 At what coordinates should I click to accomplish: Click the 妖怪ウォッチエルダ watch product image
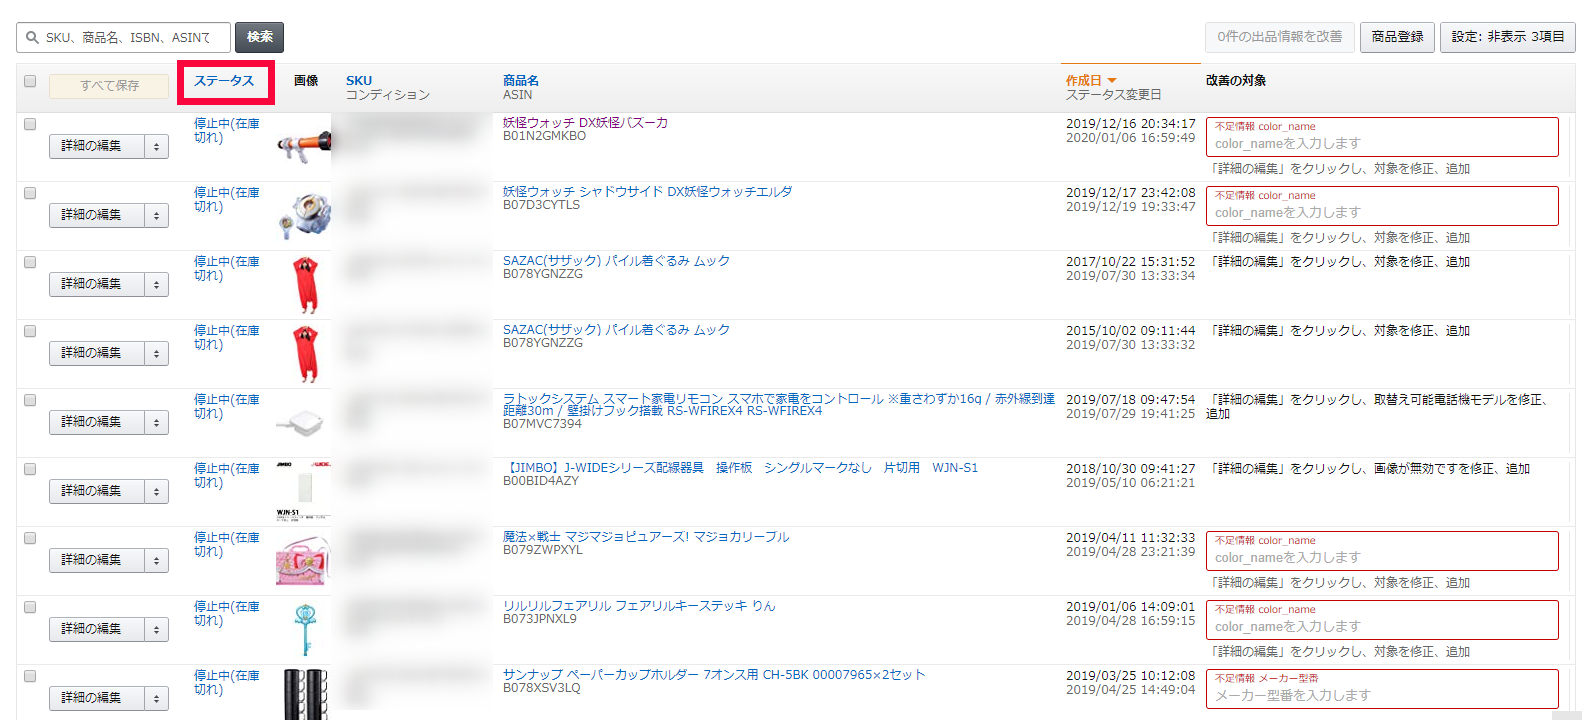coord(303,215)
